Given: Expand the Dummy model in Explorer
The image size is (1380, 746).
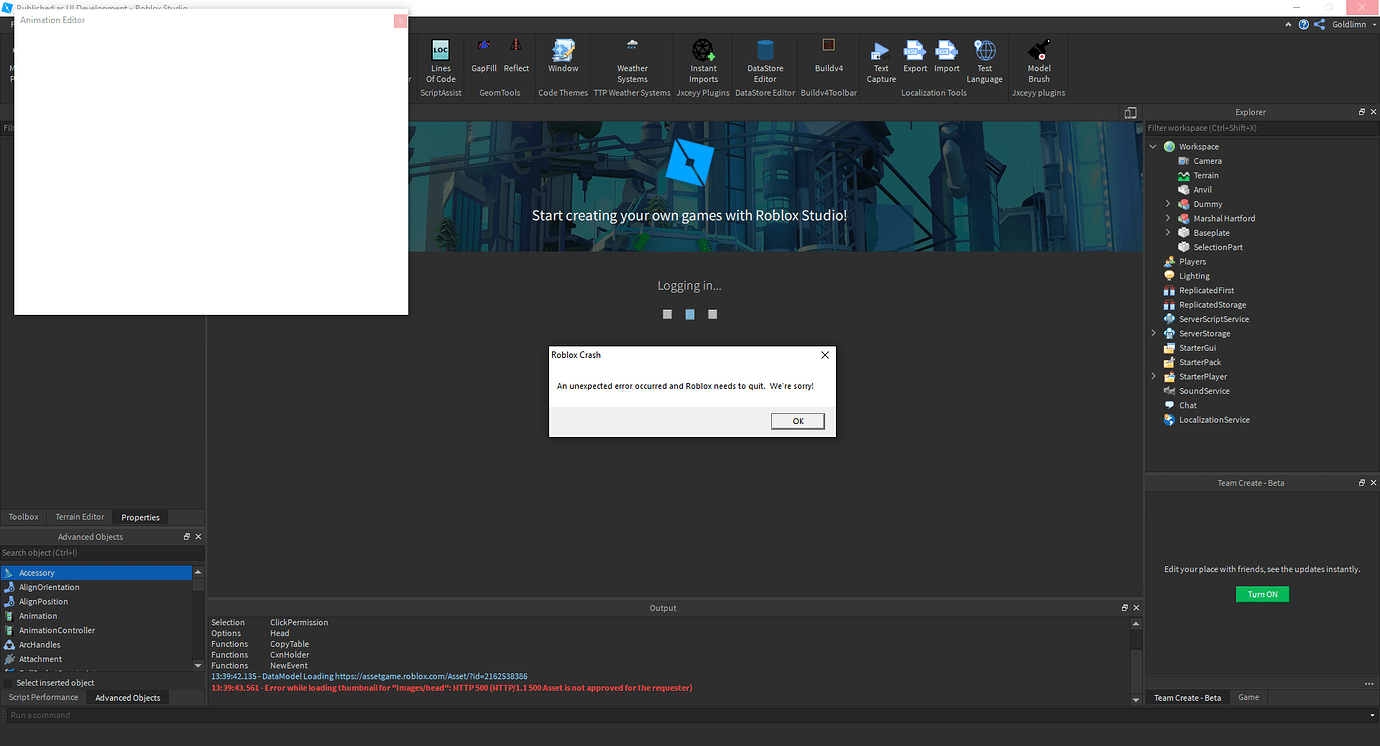Looking at the screenshot, I should click(1168, 204).
